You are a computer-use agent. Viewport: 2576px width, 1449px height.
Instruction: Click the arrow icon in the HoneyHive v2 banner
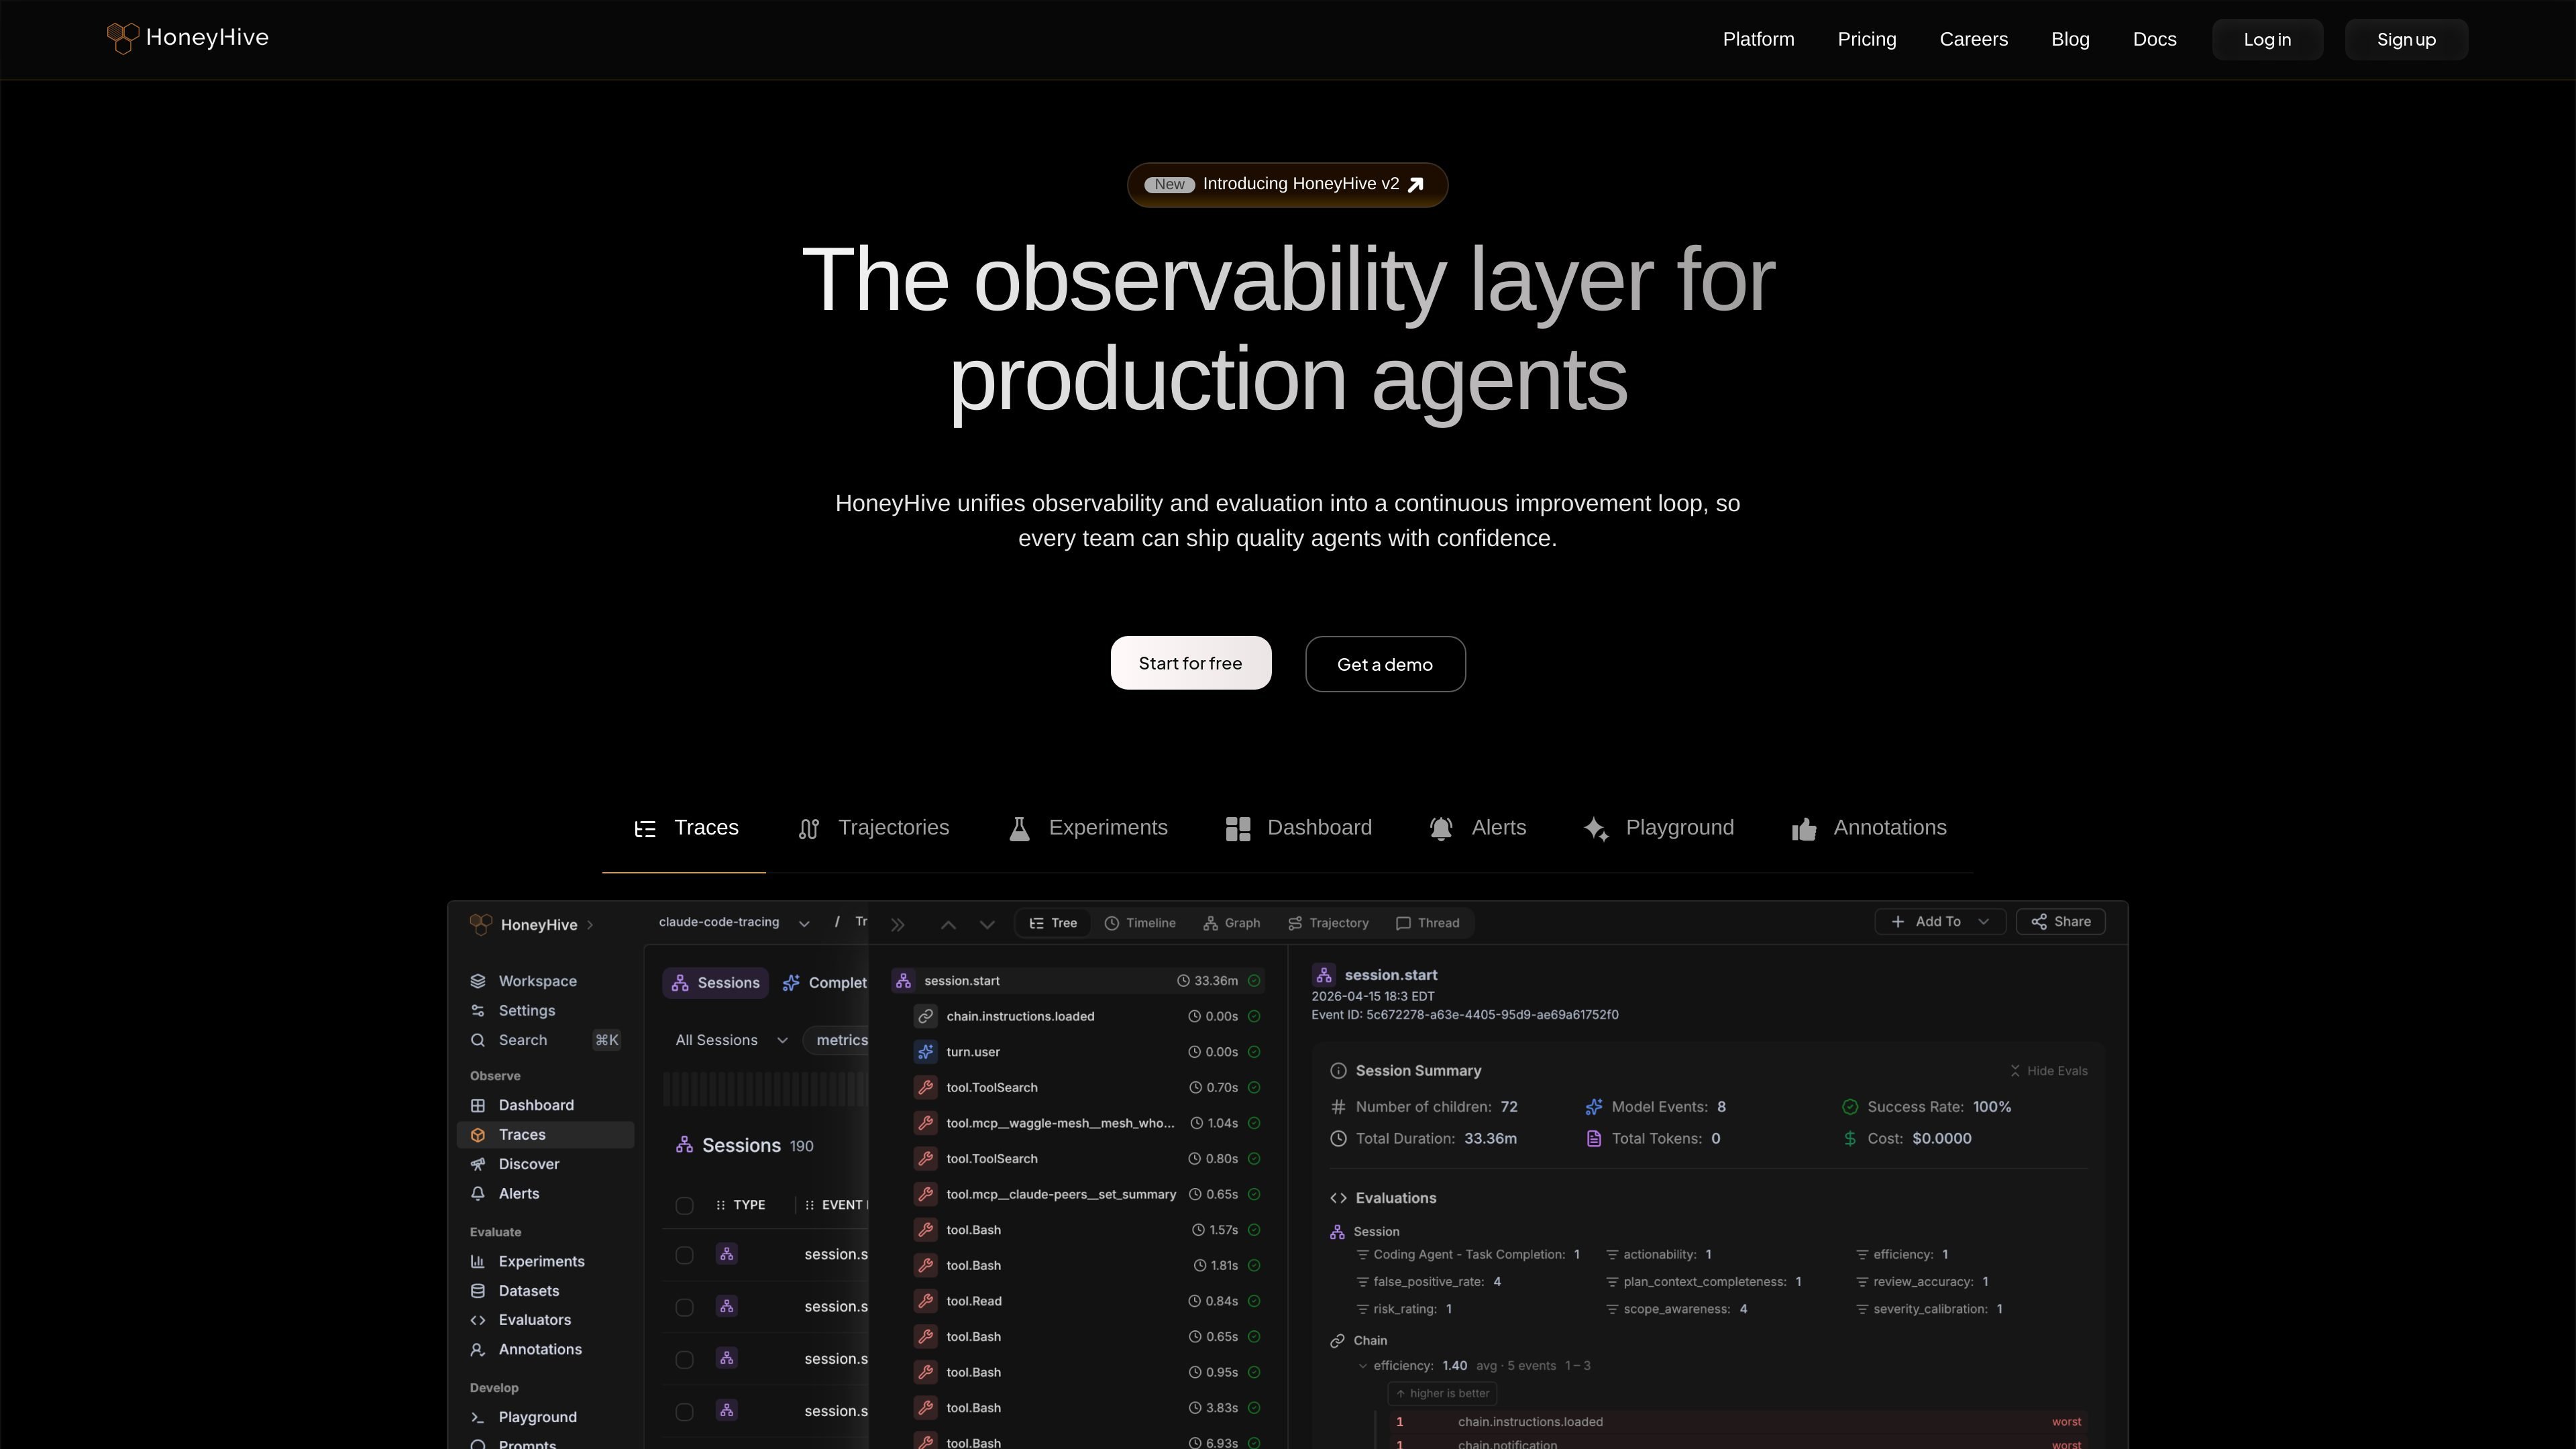coord(1415,185)
